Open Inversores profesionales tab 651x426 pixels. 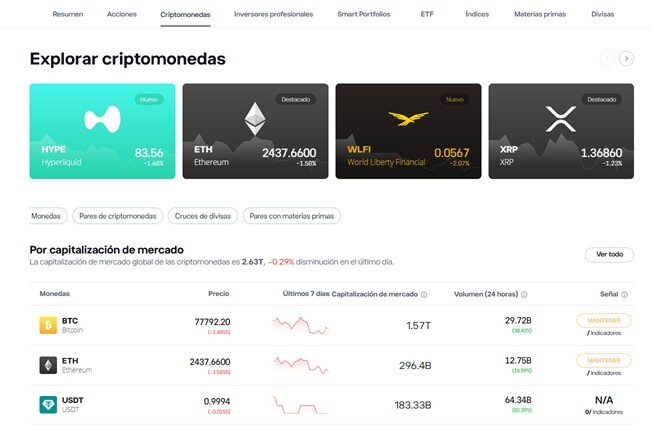(273, 14)
